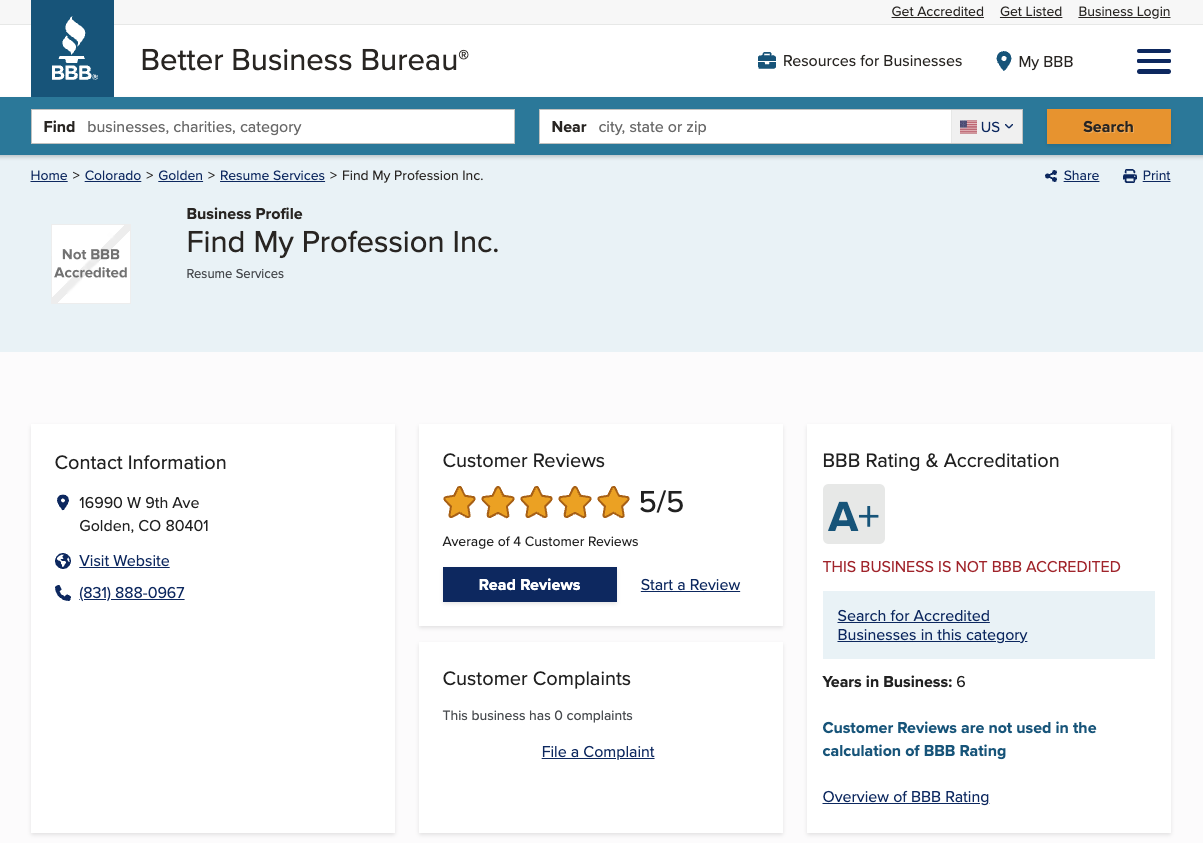Click 'Years in Business: 6' text
This screenshot has height=843, width=1203.
tap(894, 682)
